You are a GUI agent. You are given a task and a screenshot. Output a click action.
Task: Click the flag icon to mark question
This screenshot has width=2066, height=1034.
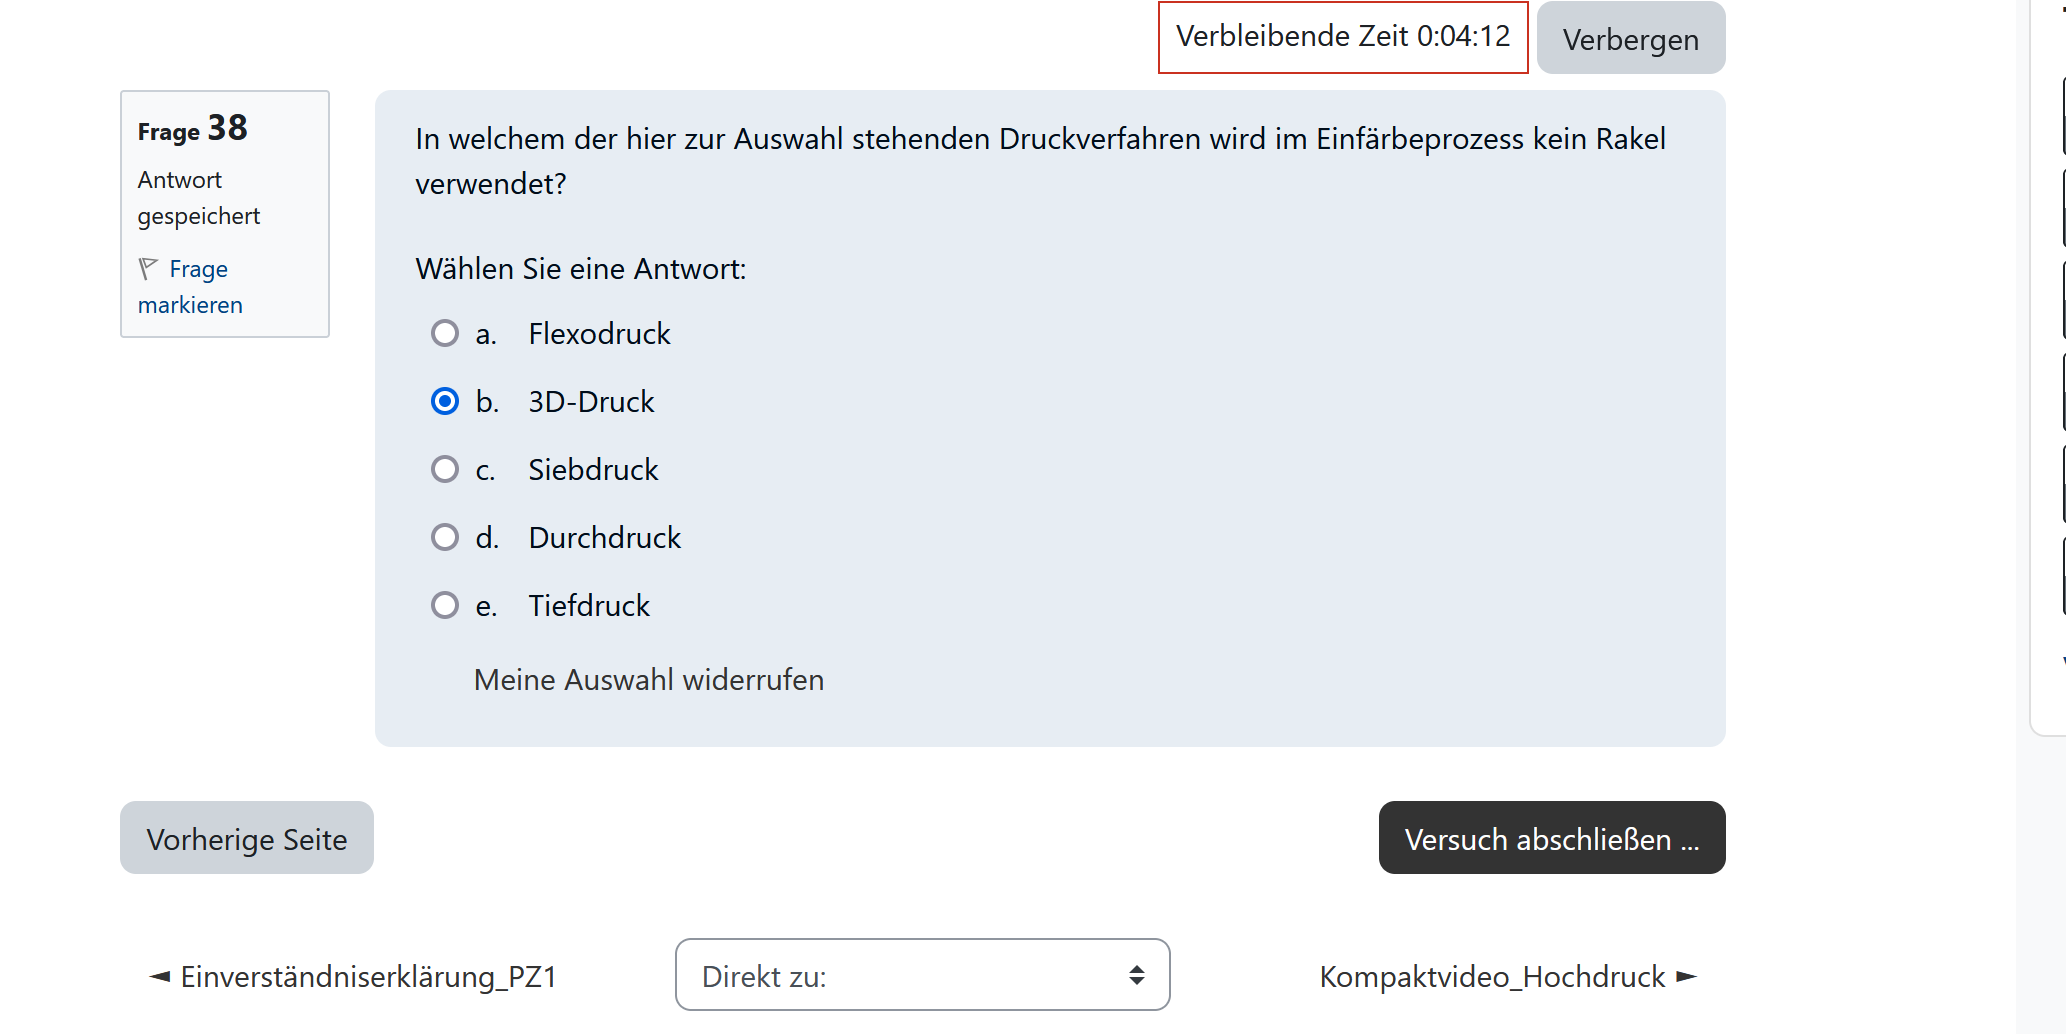tap(148, 268)
